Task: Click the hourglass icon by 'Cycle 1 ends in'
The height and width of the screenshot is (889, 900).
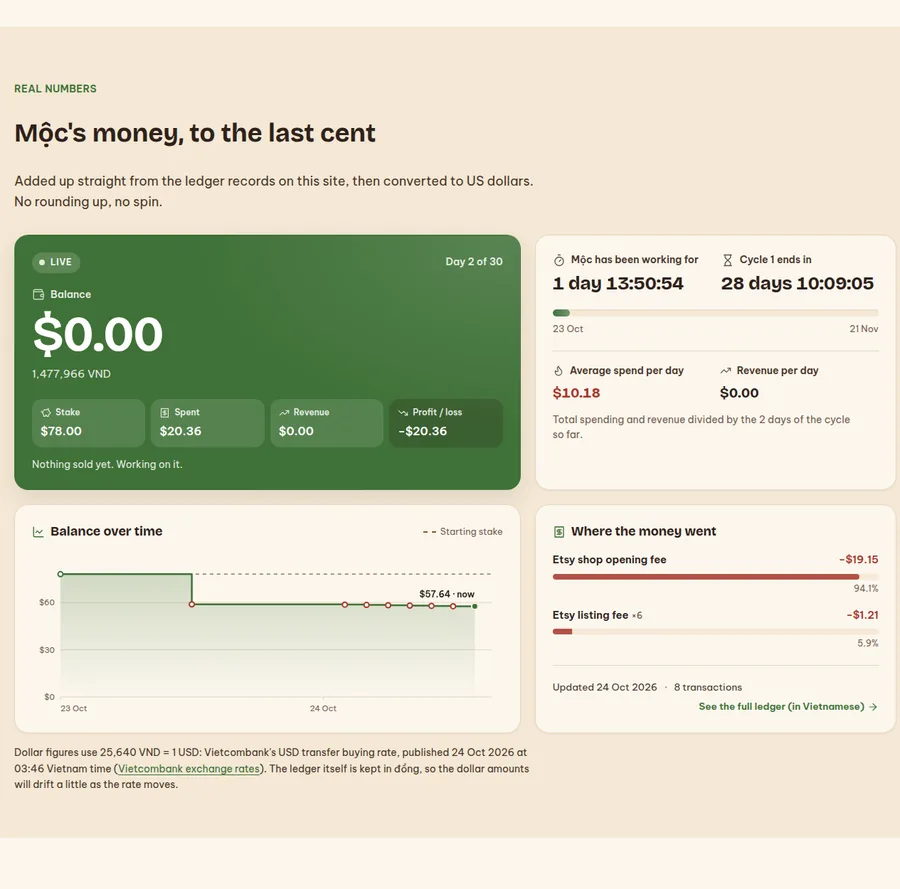Action: (x=728, y=260)
